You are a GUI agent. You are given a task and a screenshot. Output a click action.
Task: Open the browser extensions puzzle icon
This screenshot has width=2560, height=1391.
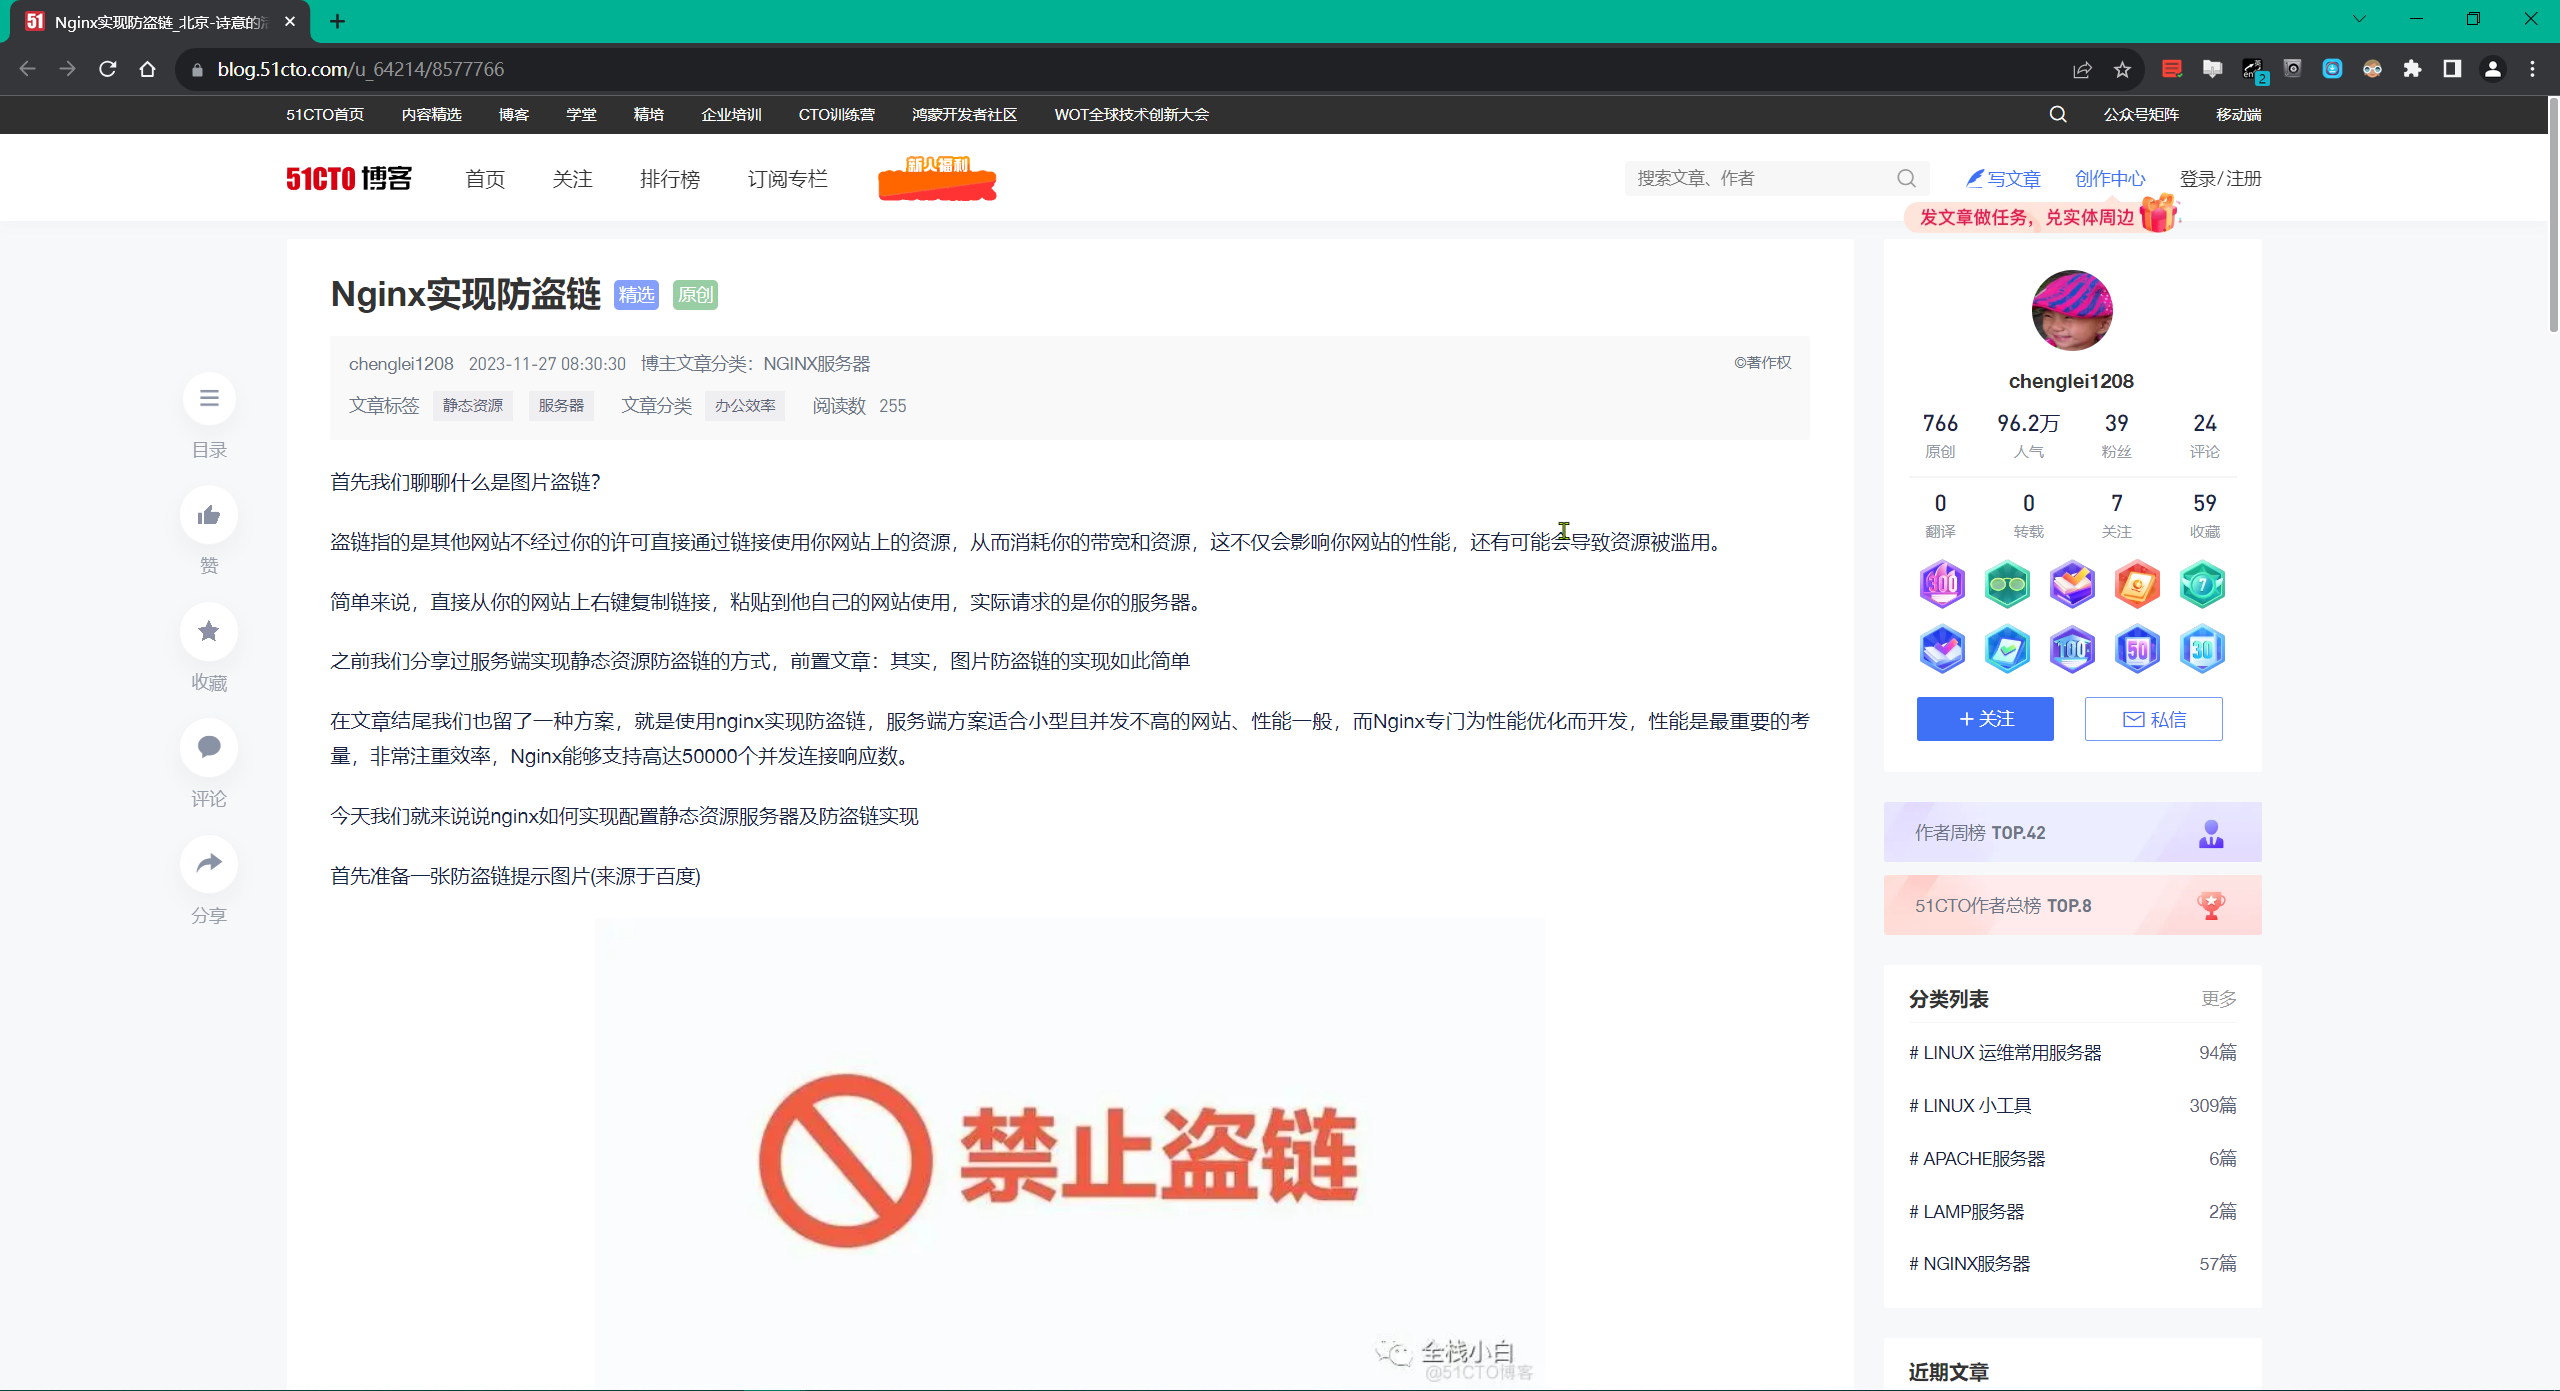click(x=2412, y=69)
